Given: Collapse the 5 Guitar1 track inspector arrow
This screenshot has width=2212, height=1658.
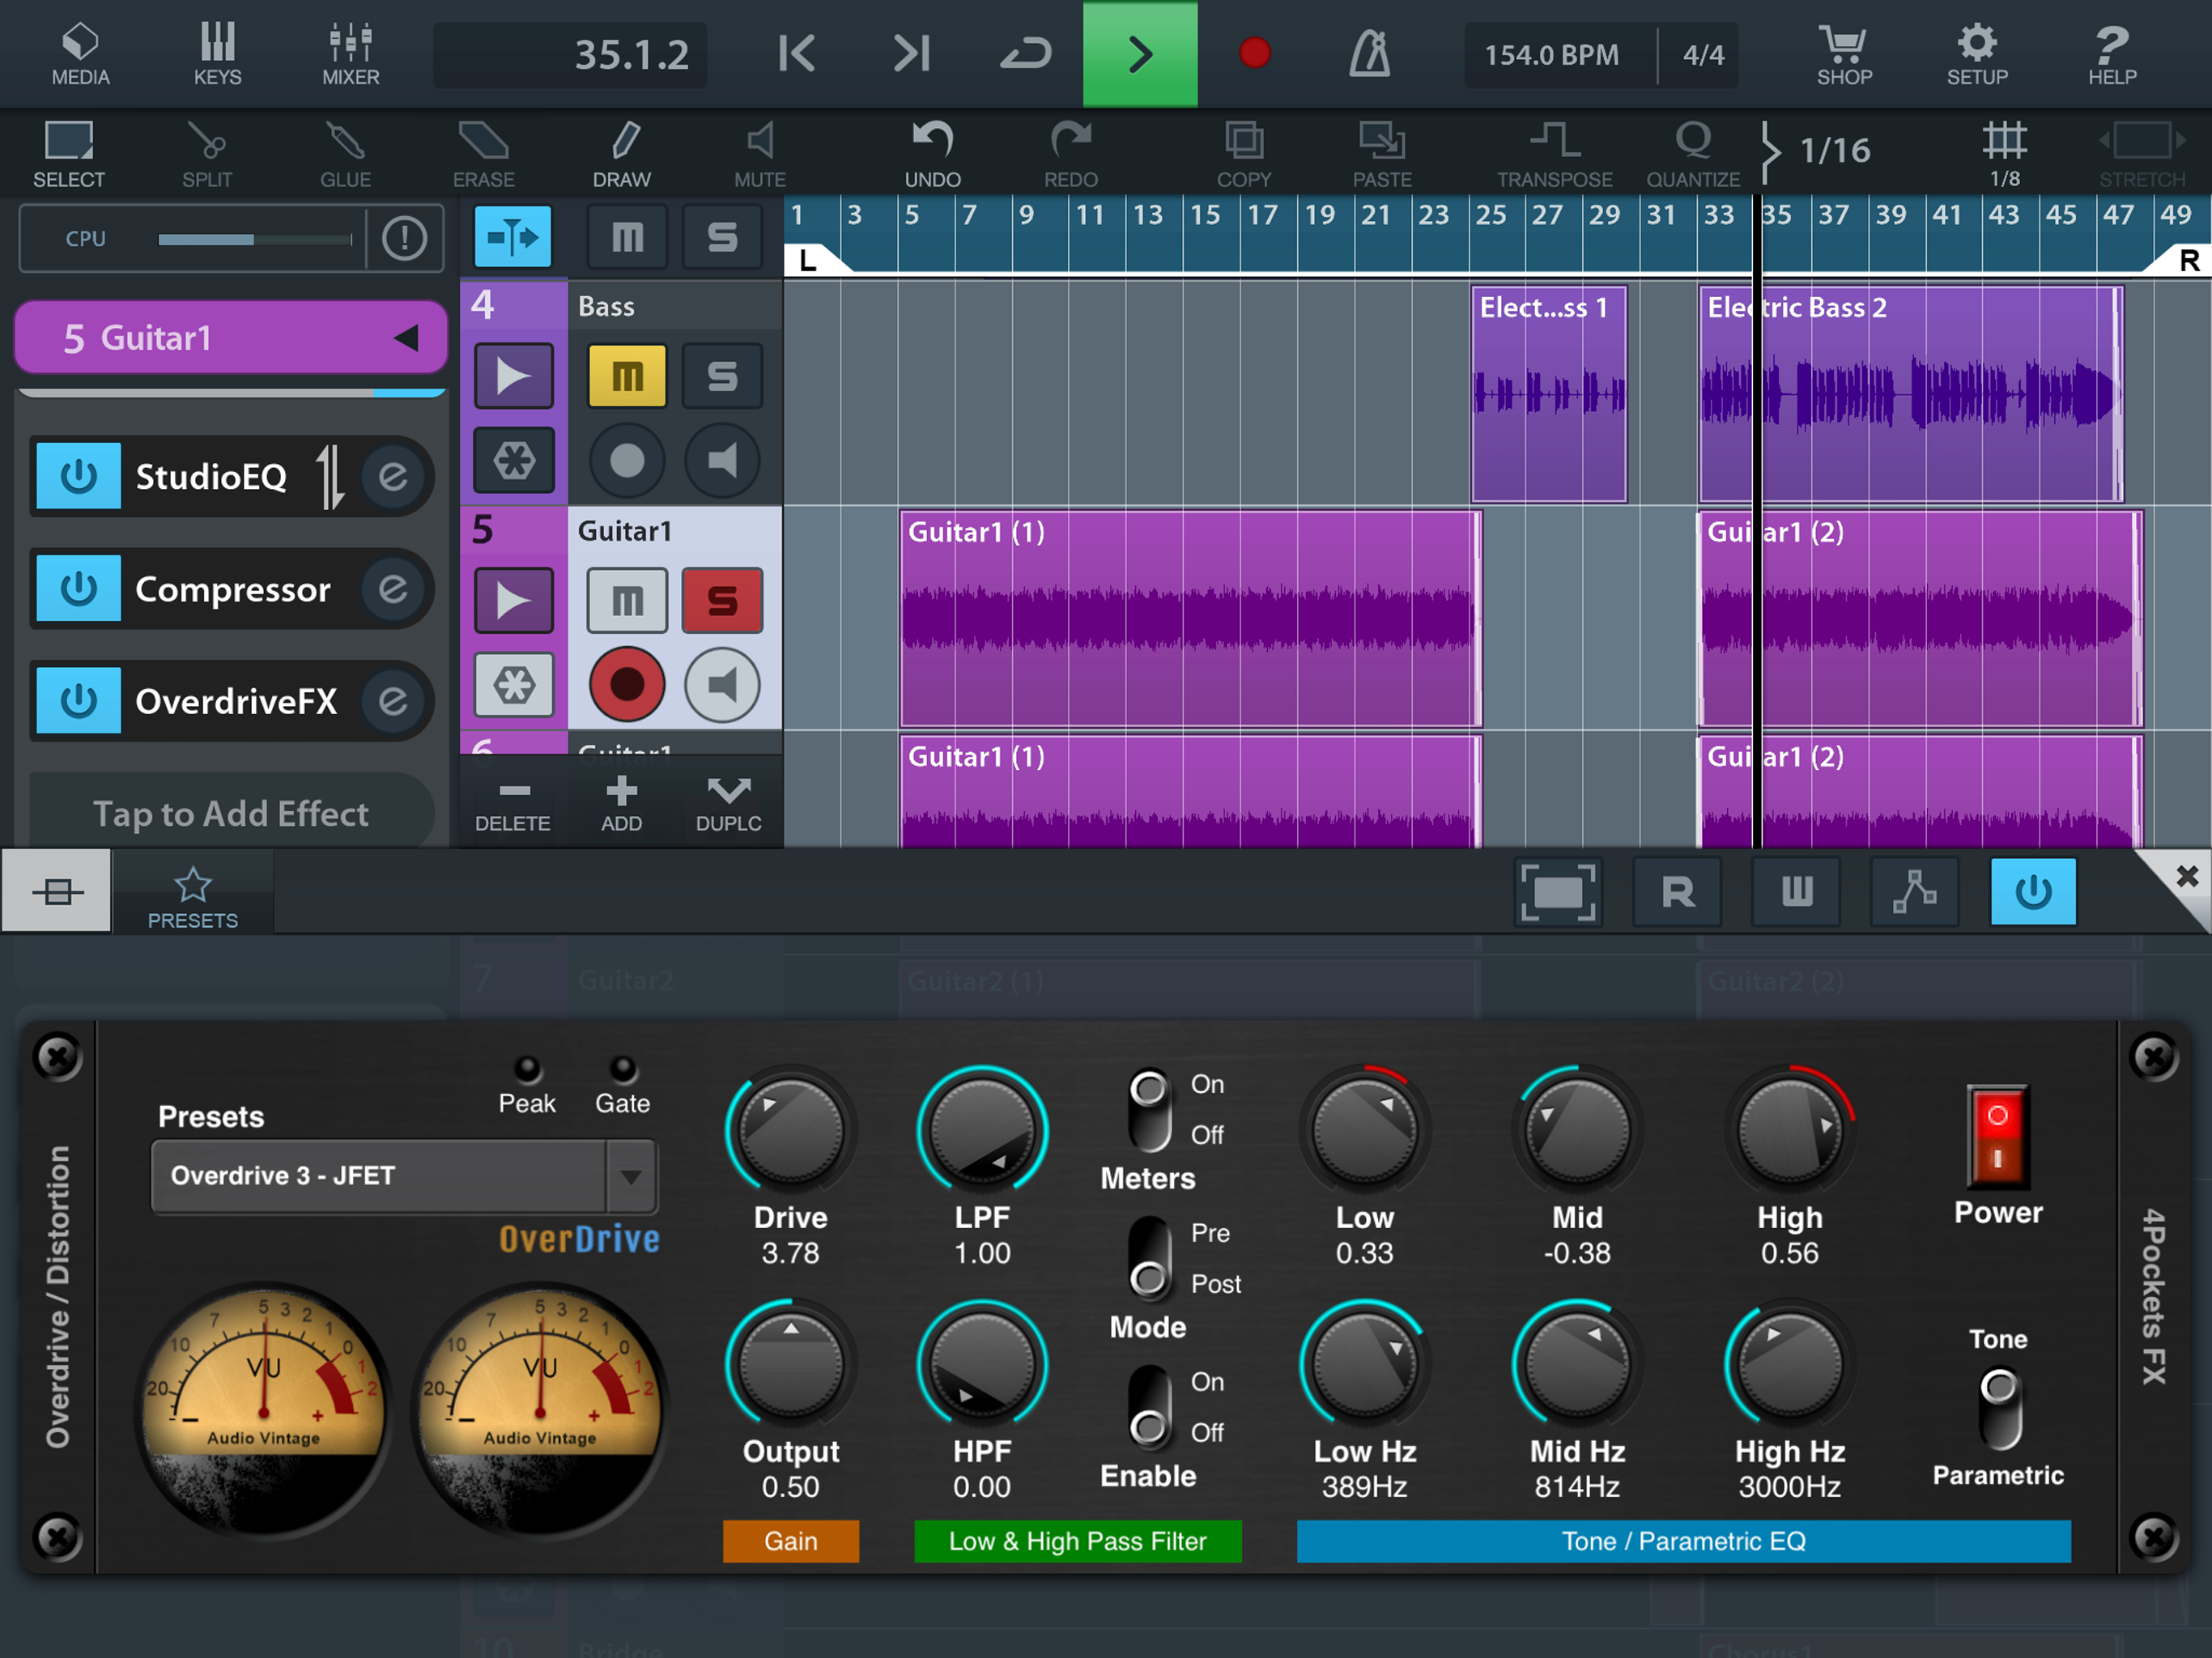Looking at the screenshot, I should point(406,338).
